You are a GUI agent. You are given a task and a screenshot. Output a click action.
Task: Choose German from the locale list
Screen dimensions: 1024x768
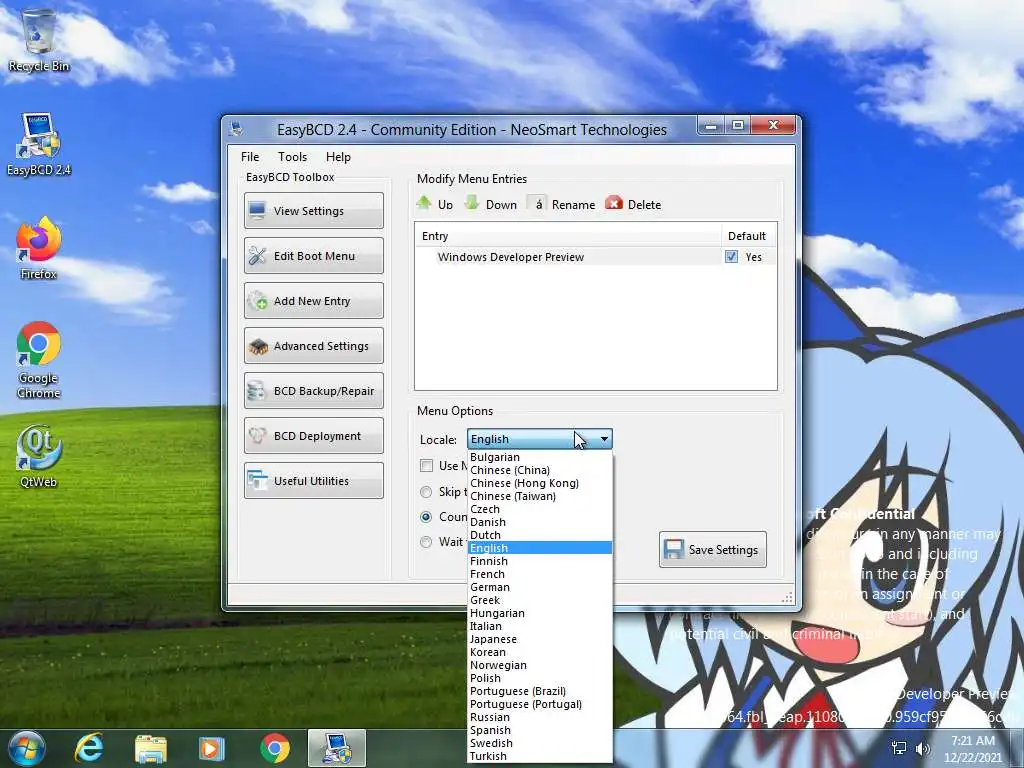point(539,587)
